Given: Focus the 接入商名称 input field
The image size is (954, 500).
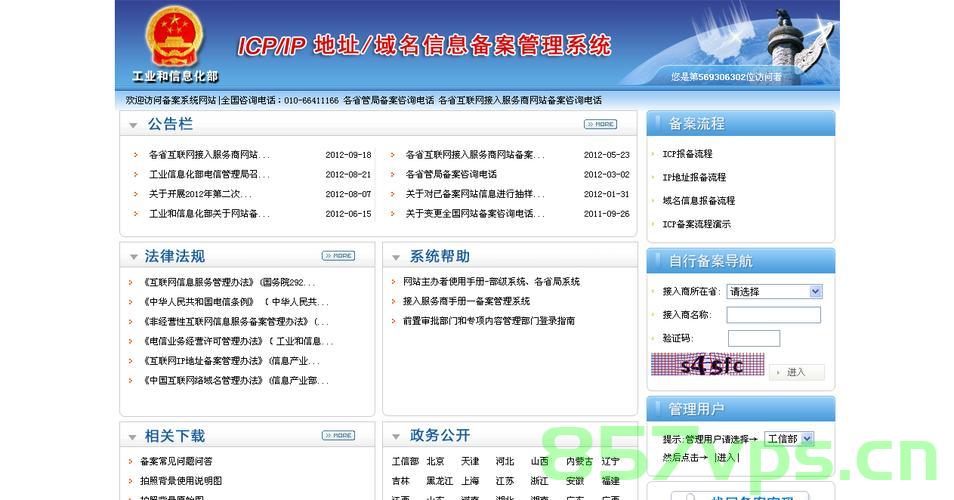Looking at the screenshot, I should tap(773, 314).
